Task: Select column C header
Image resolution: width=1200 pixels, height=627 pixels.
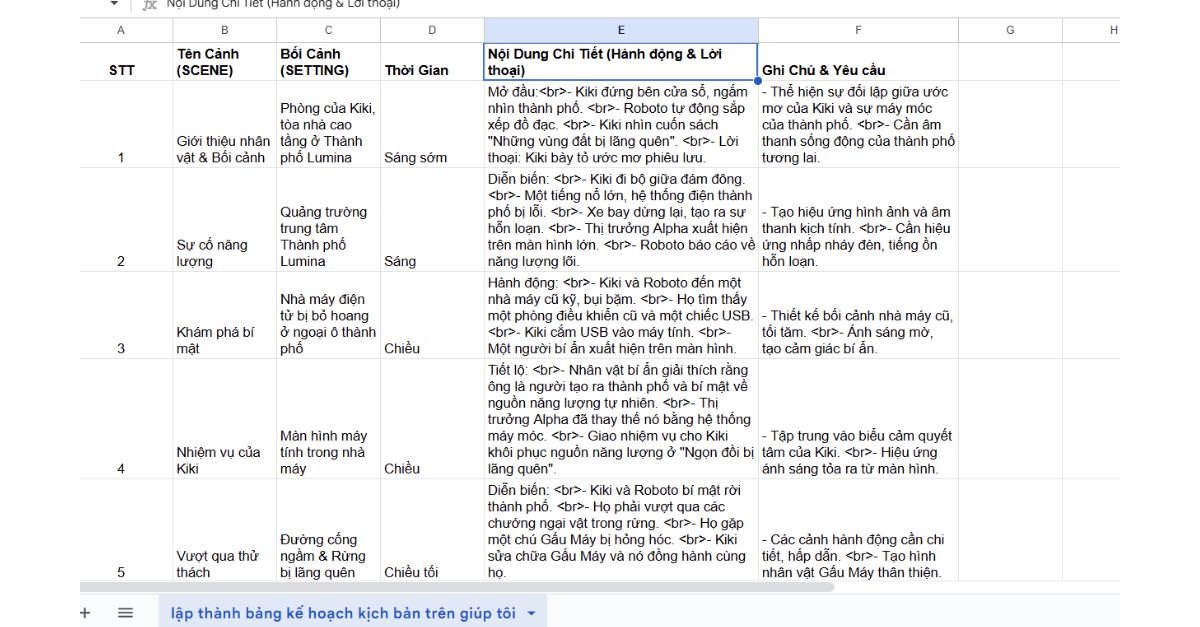Action: tap(328, 30)
